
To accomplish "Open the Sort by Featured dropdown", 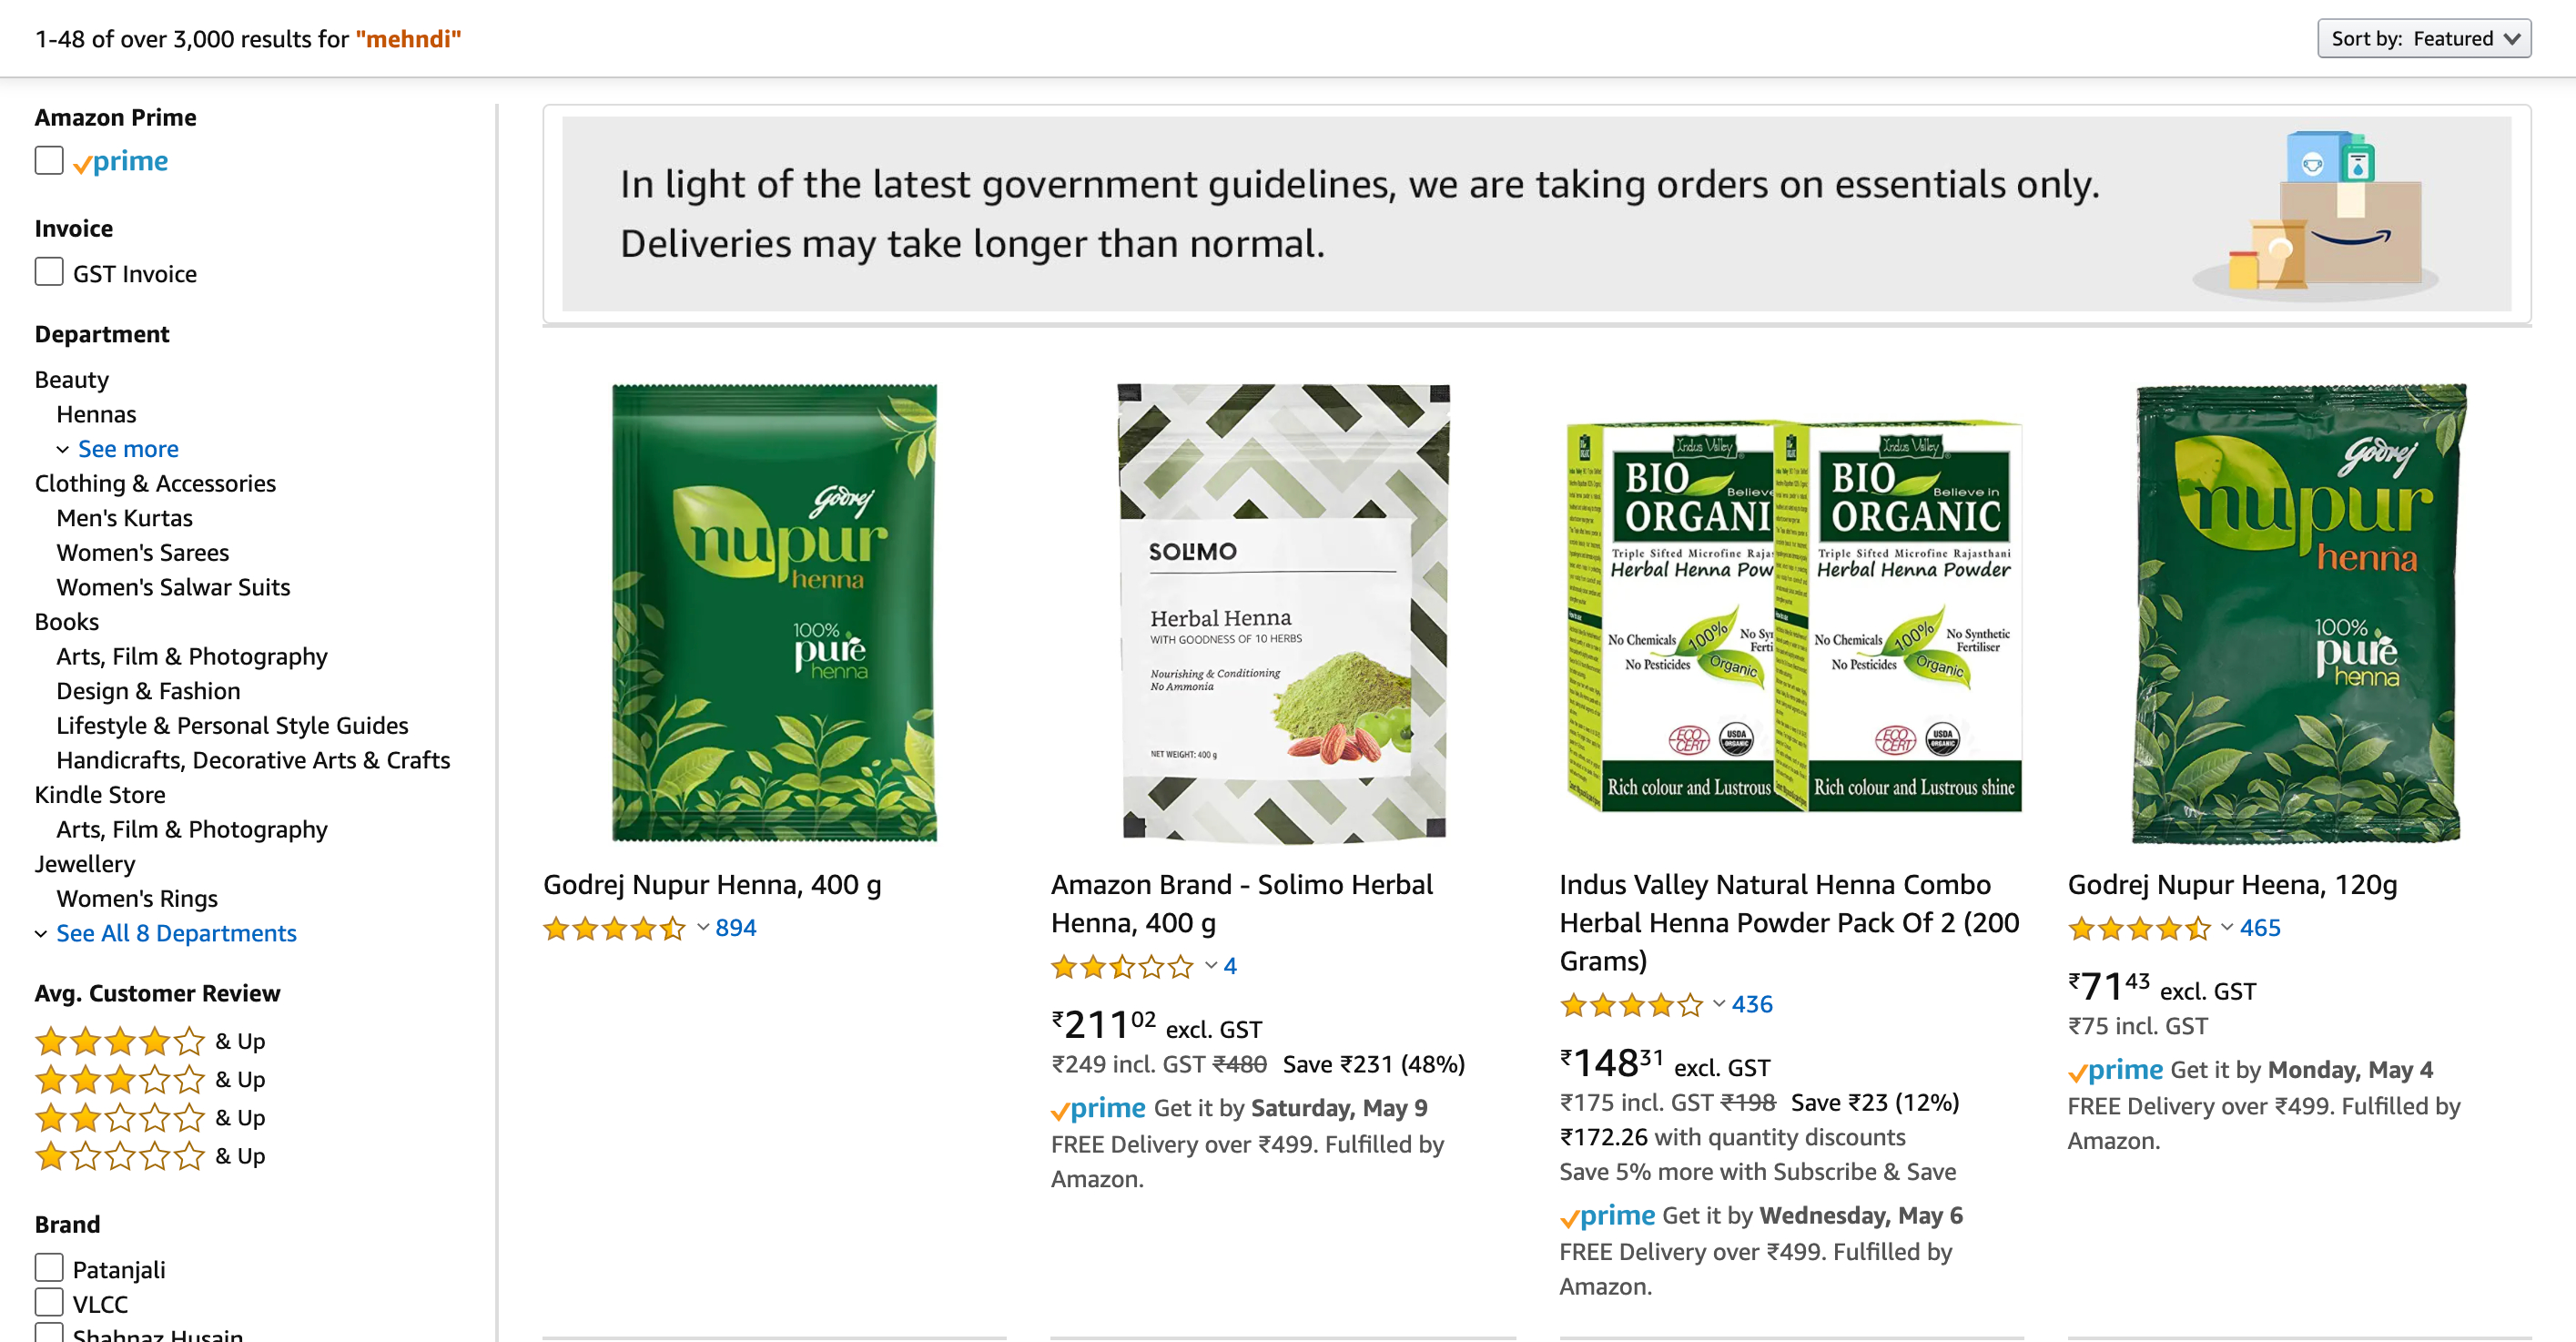I will click(x=2423, y=39).
